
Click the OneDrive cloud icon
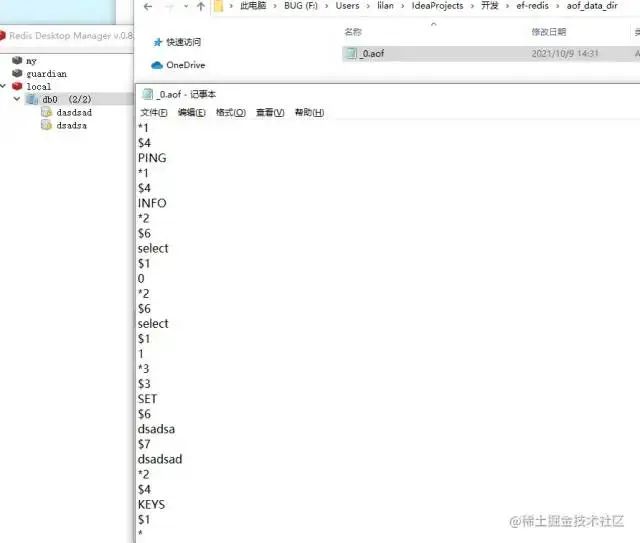157,65
